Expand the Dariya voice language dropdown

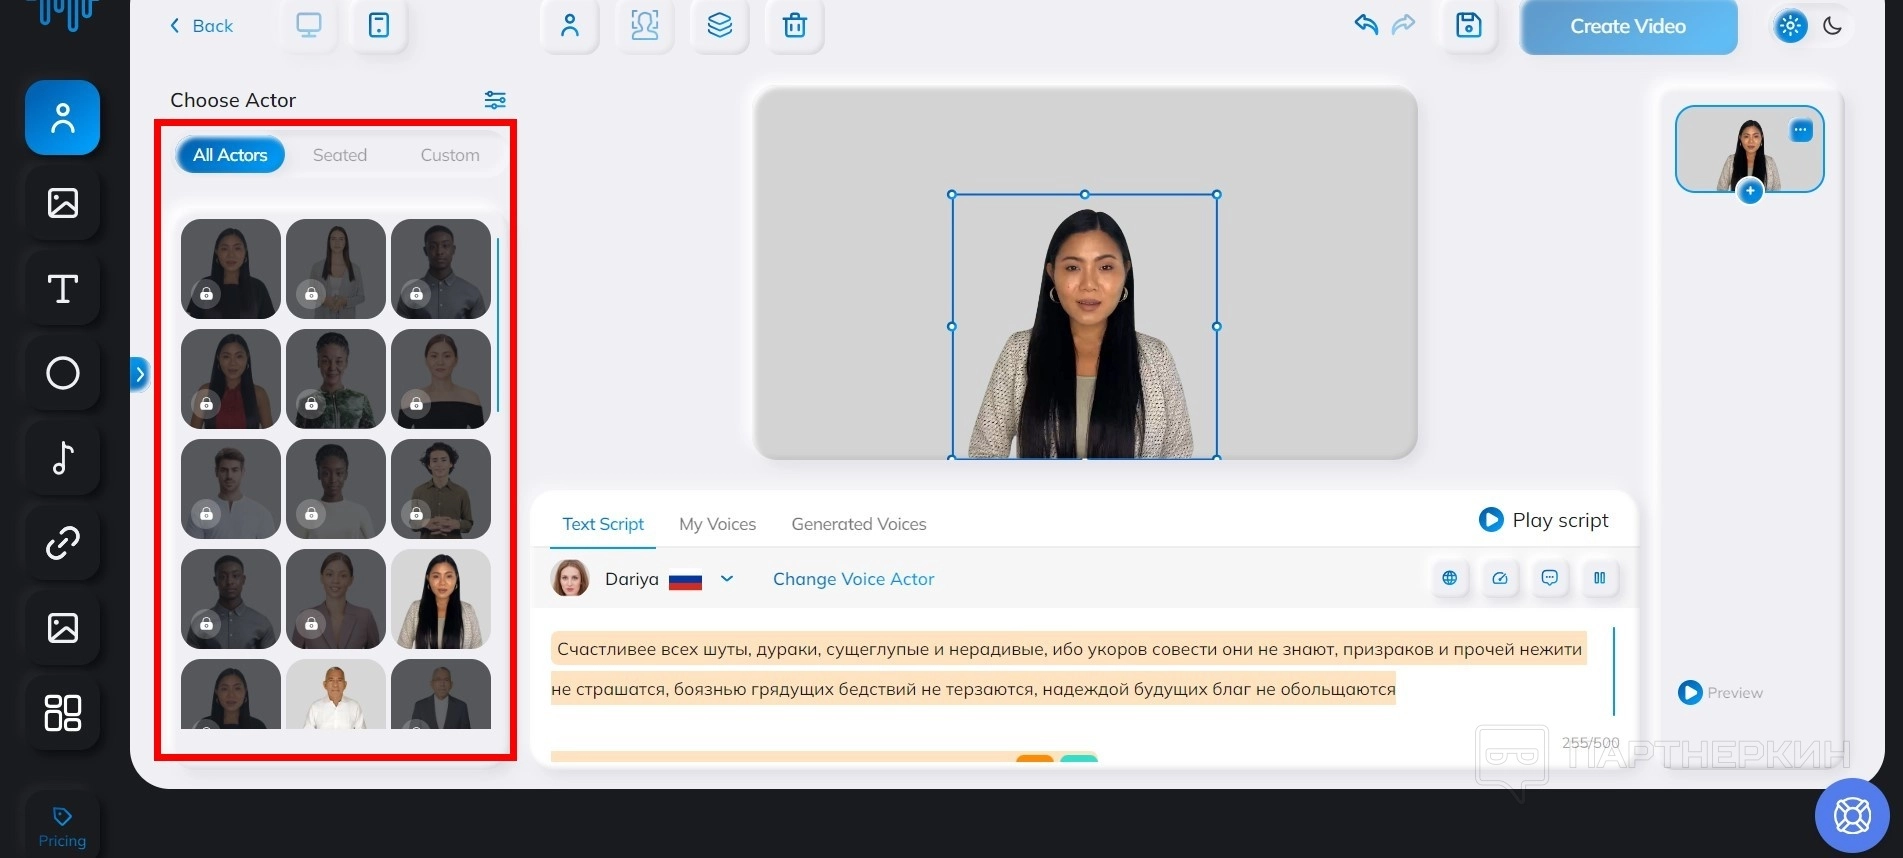[x=727, y=579]
